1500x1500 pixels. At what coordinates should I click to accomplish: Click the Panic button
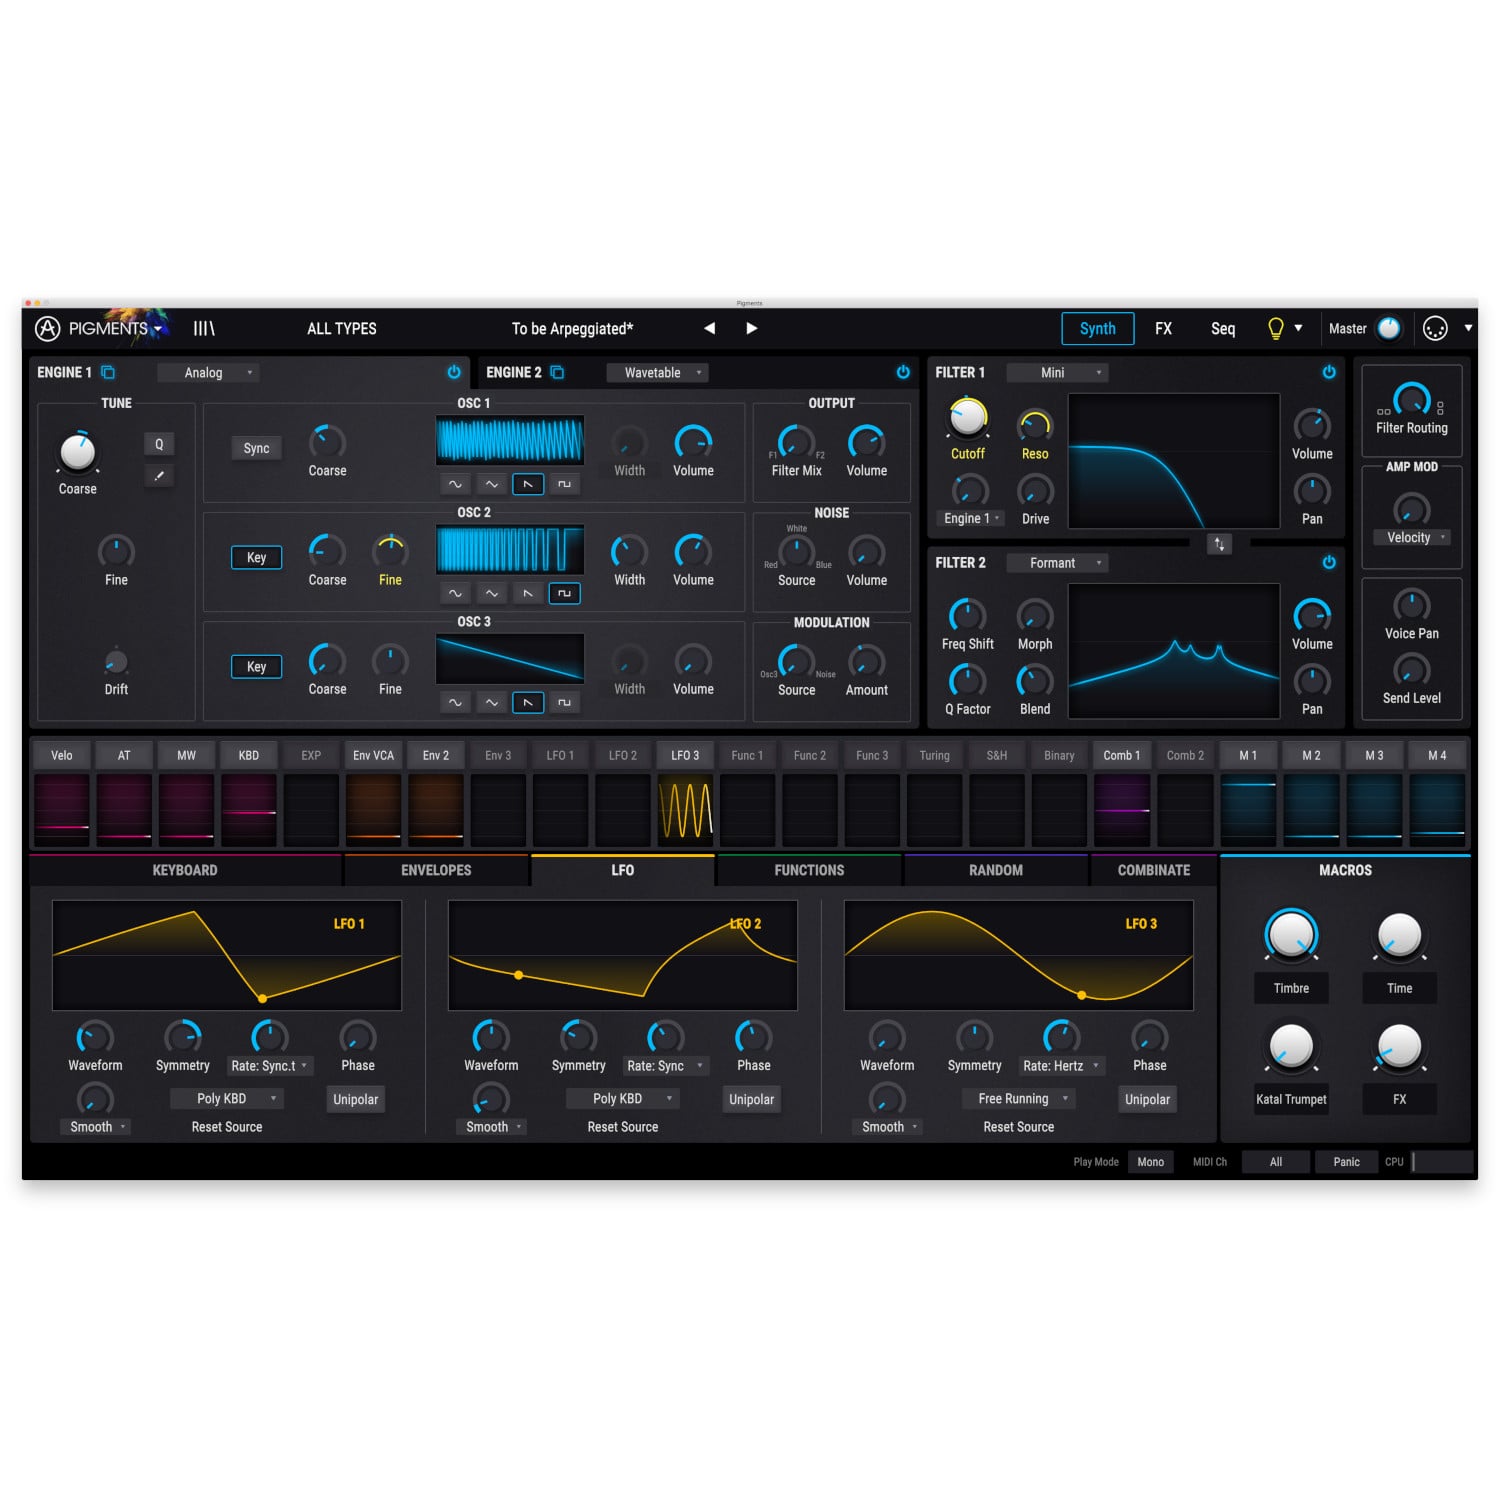pyautogui.click(x=1346, y=1162)
